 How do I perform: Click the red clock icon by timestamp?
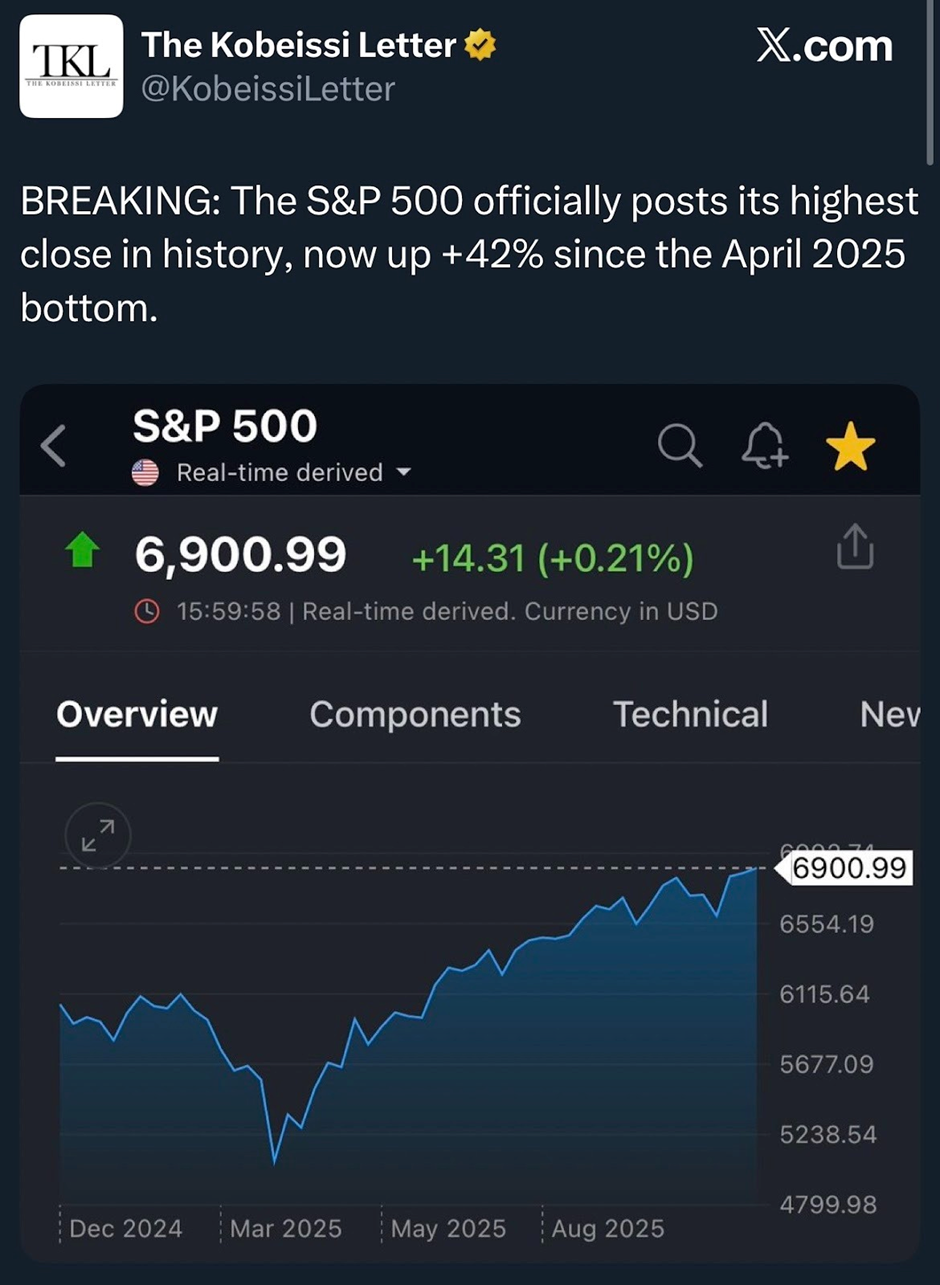[146, 611]
